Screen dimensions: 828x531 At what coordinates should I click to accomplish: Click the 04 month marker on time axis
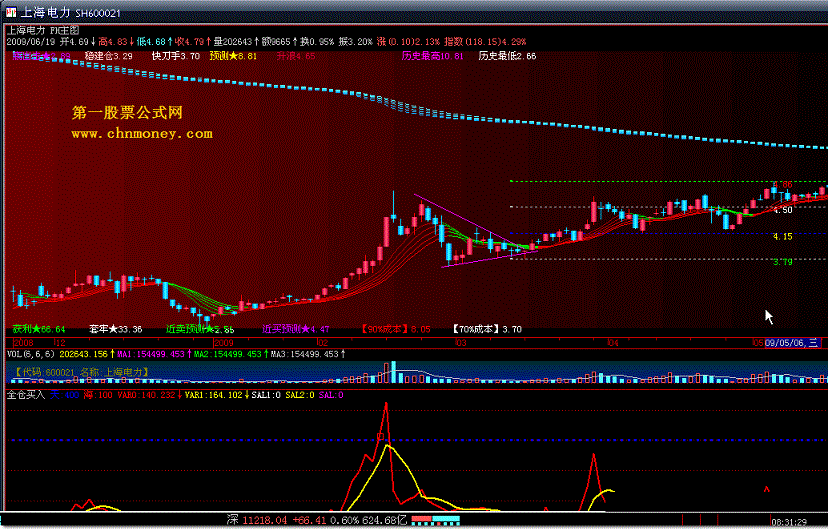click(613, 343)
